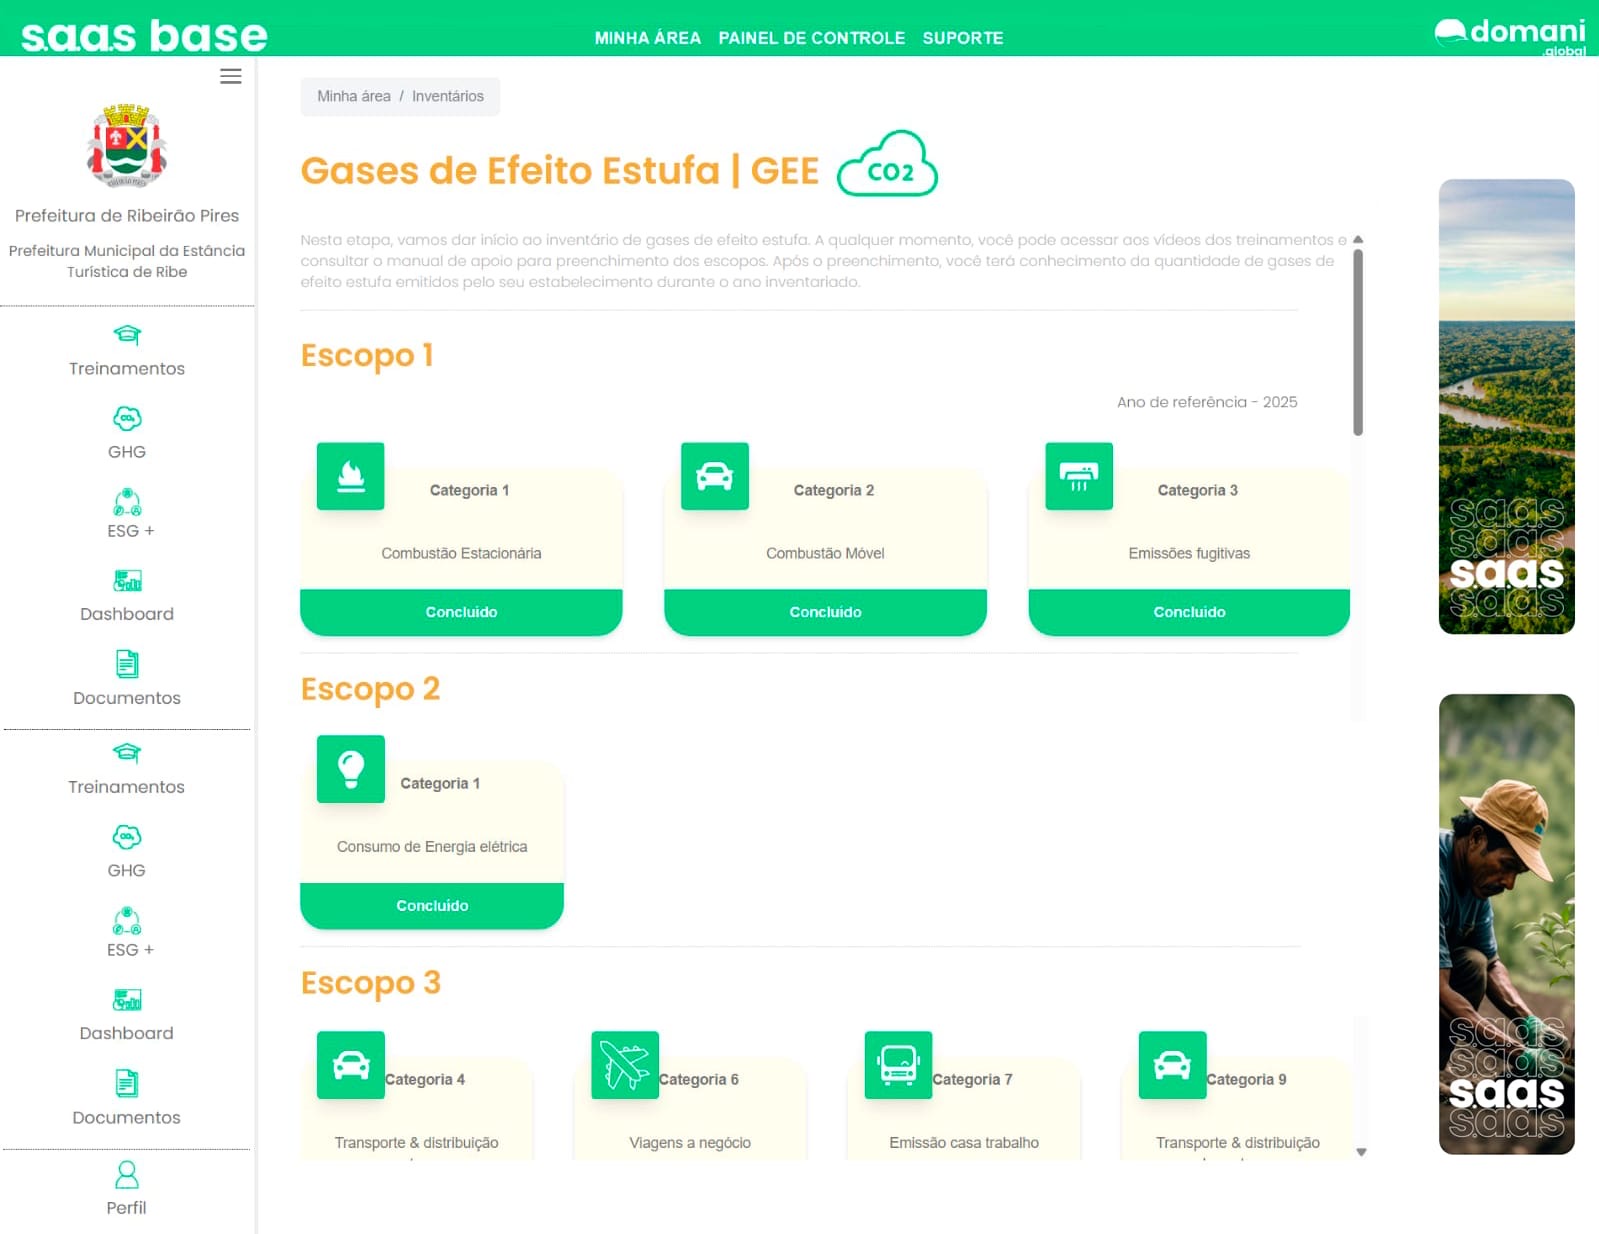This screenshot has width=1599, height=1234.
Task: Open SUPORTE in the top navigation
Action: coord(962,38)
